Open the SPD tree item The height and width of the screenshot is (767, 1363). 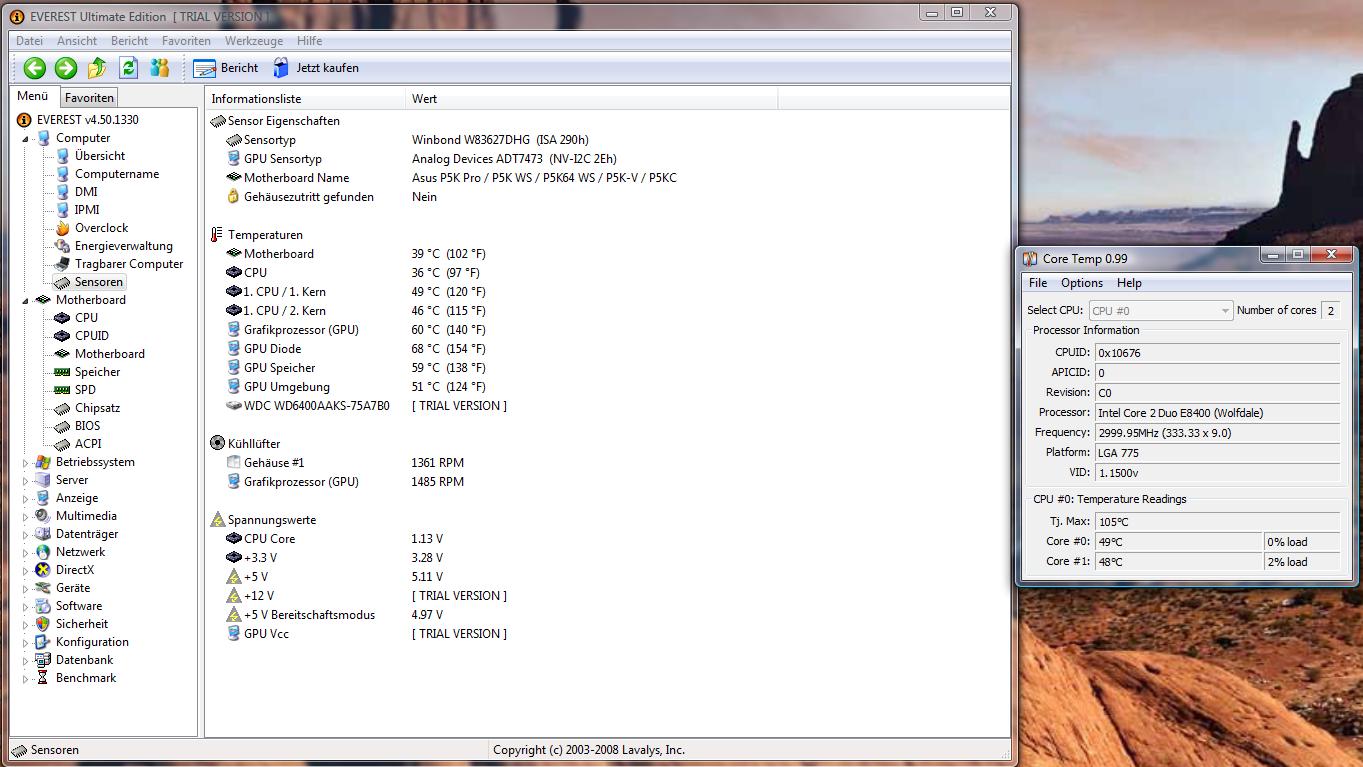[x=85, y=390]
